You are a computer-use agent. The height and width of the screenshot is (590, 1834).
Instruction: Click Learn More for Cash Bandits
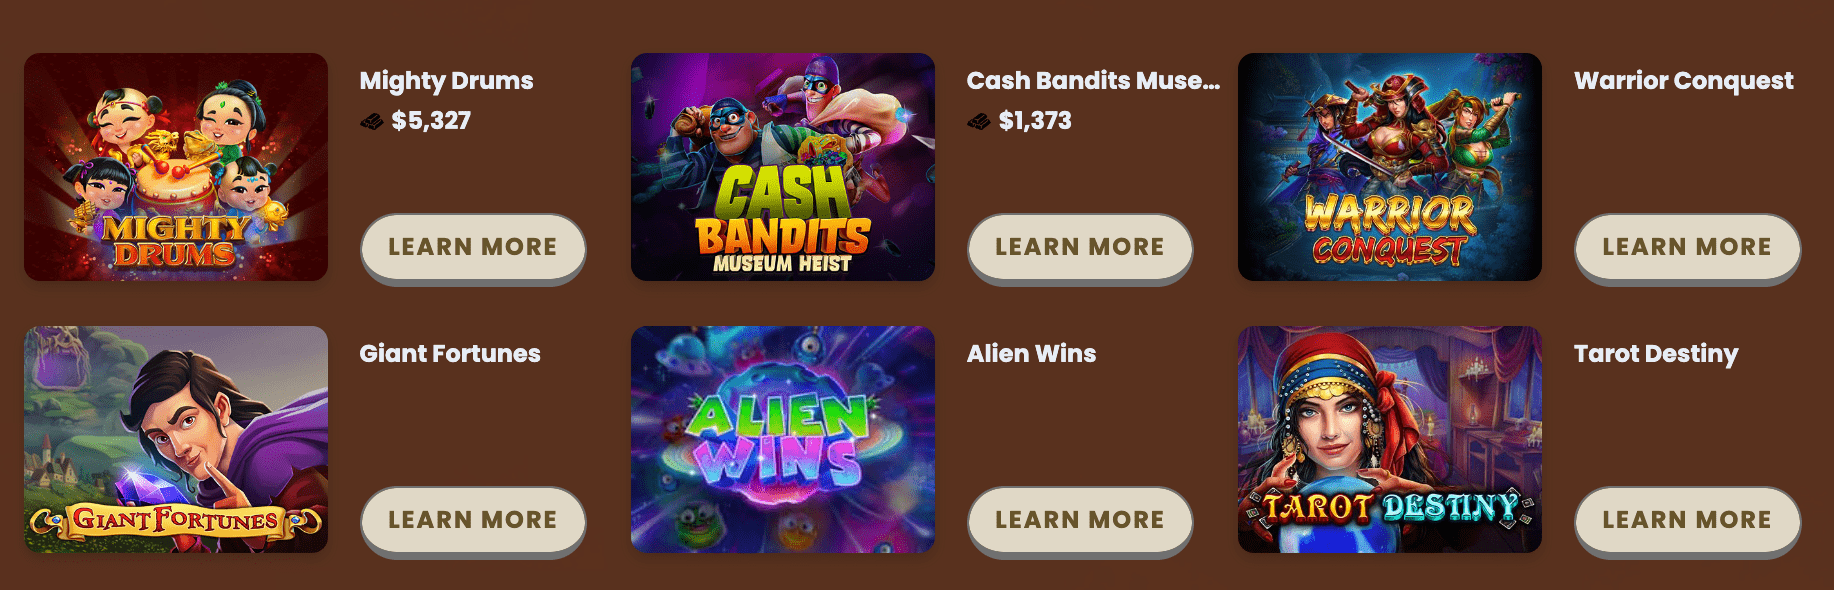(x=1080, y=247)
